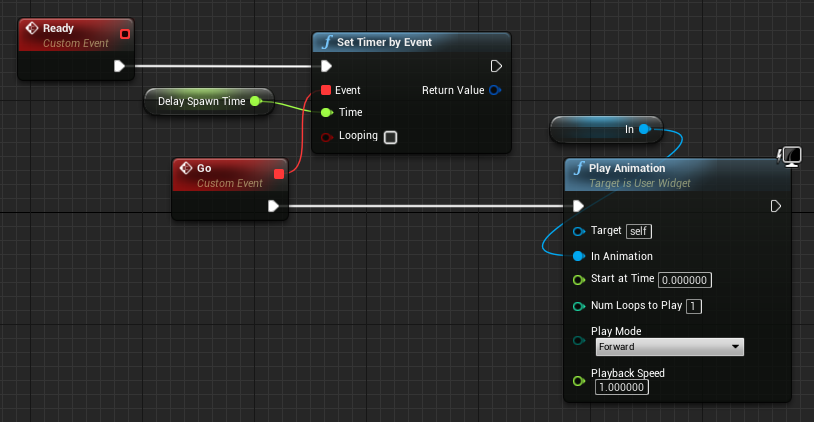Click the Play Mode input pin
The height and width of the screenshot is (422, 814).
pos(579,341)
